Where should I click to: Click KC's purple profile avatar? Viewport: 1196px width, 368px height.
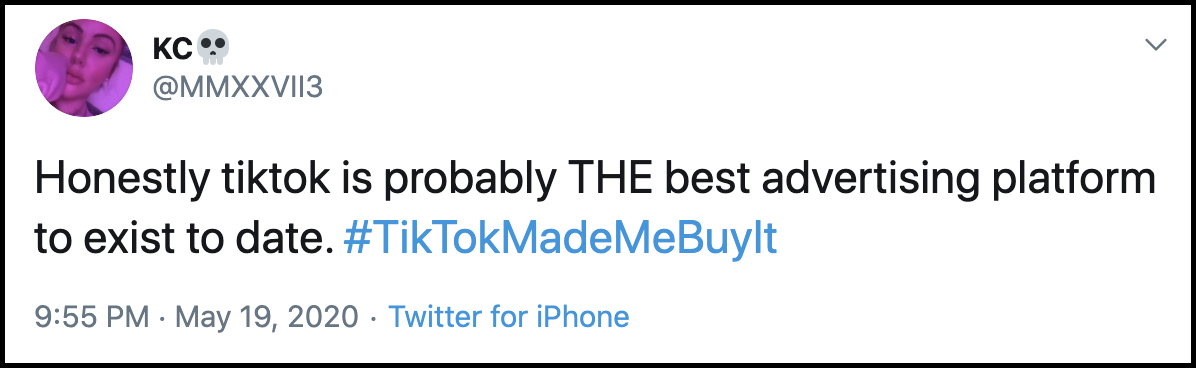(84, 68)
